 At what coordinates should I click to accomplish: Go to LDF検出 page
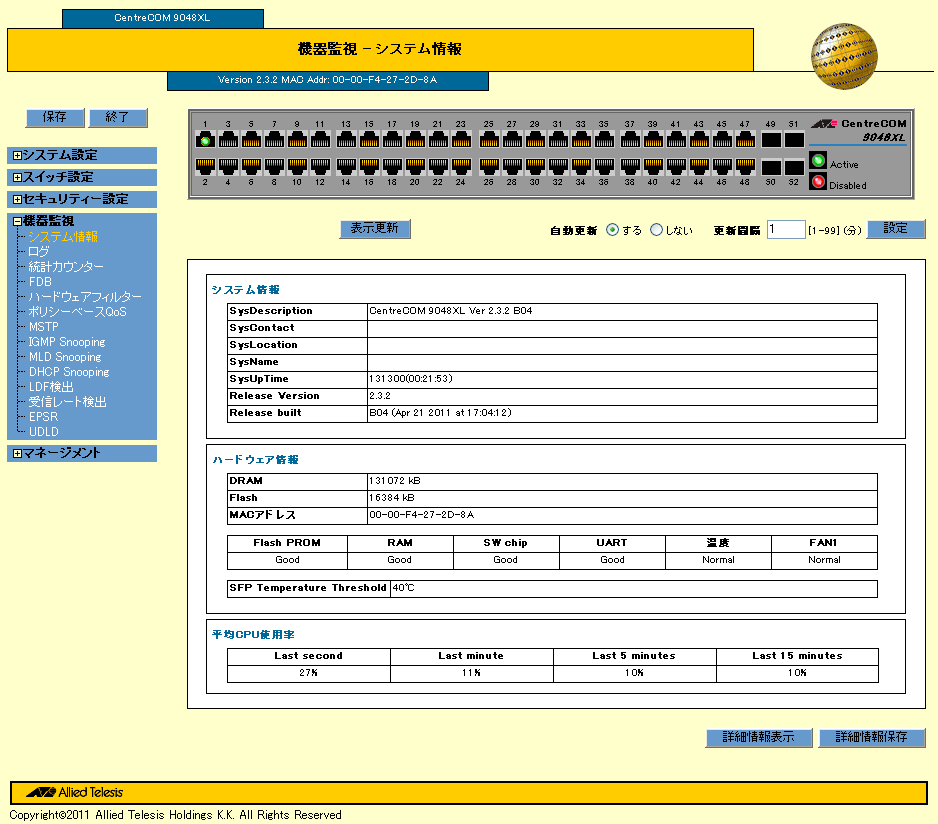tap(51, 387)
